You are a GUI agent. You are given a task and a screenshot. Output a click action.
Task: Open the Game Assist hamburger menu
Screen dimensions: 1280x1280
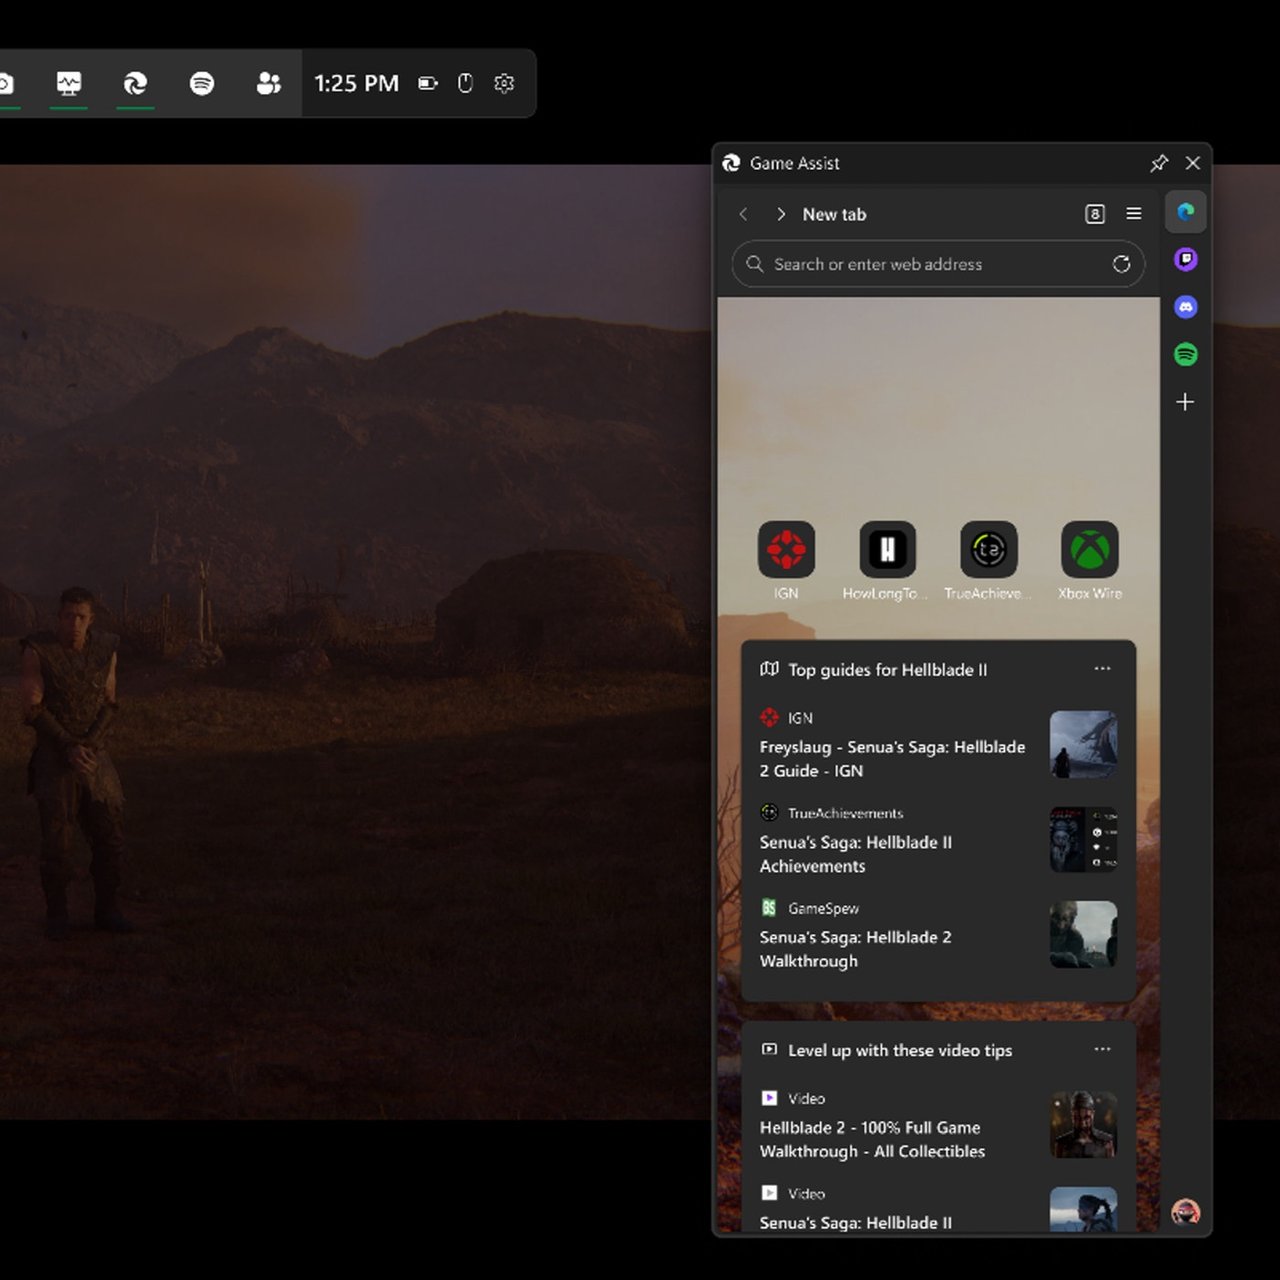tap(1134, 214)
